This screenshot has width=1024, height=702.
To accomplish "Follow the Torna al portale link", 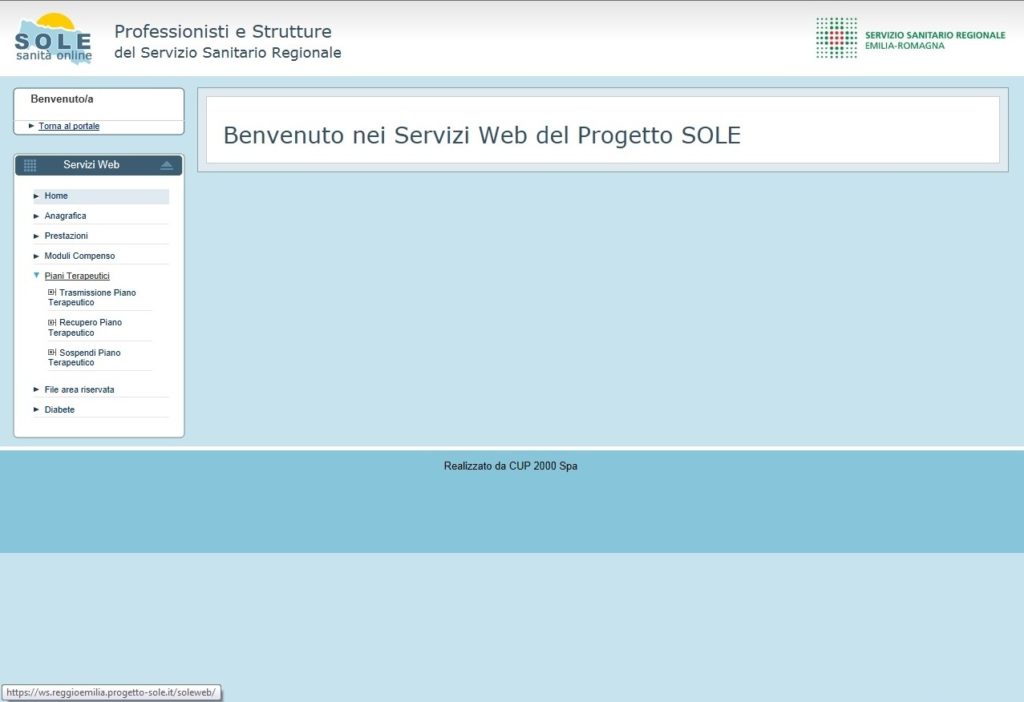I will (x=69, y=126).
